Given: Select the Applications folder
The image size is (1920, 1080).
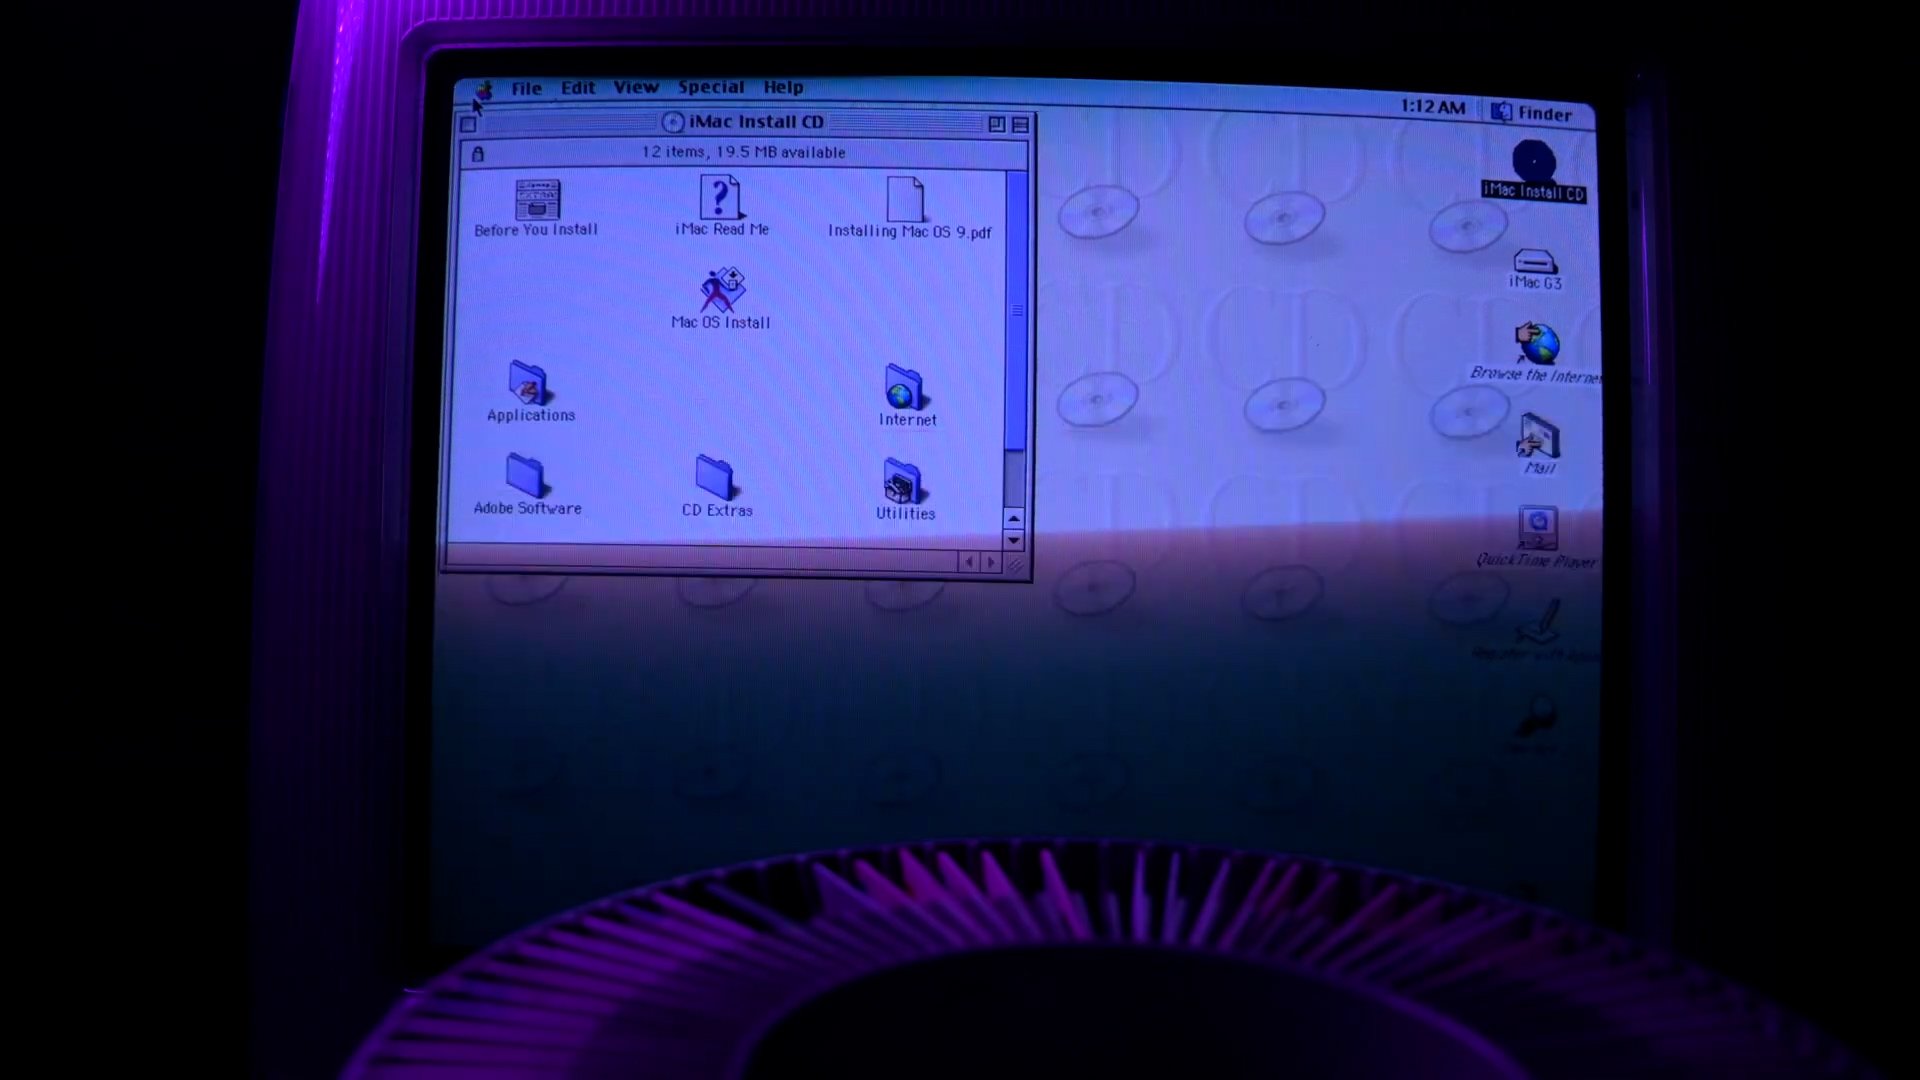Looking at the screenshot, I should 530,392.
